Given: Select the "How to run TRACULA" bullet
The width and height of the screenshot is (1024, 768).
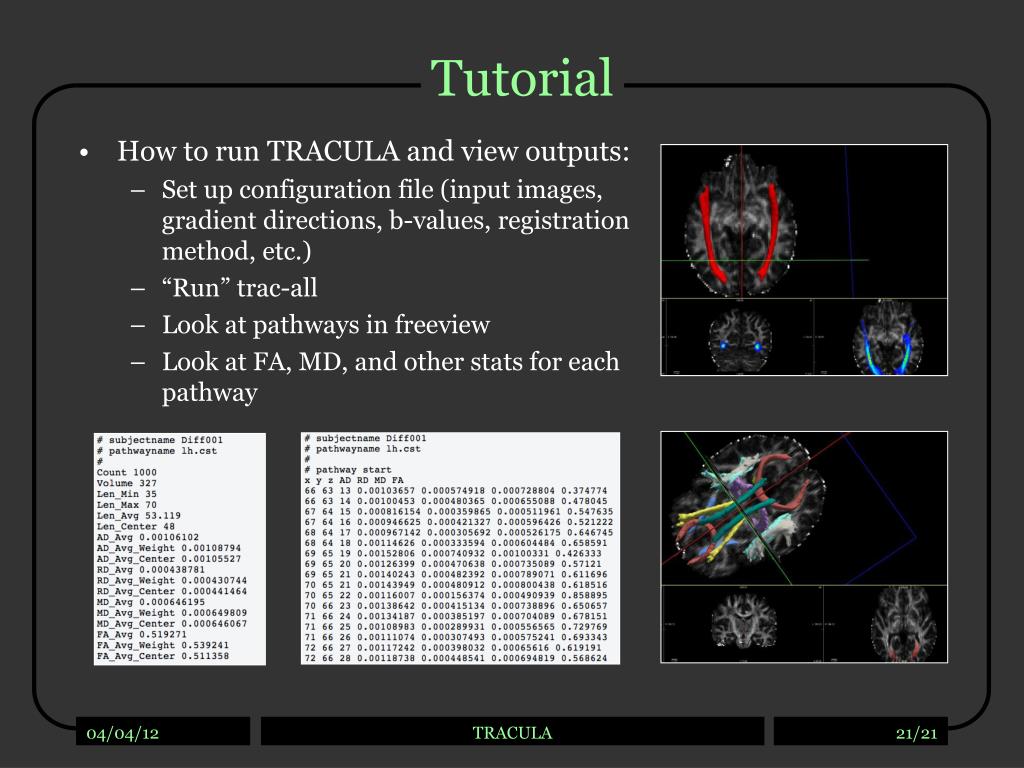Looking at the screenshot, I should [x=373, y=152].
